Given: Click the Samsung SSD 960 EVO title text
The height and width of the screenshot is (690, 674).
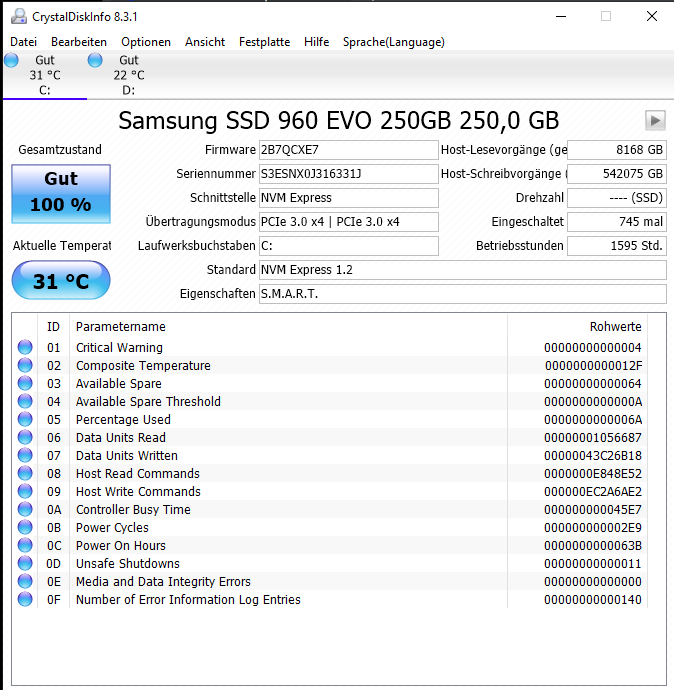Looking at the screenshot, I should tap(338, 120).
